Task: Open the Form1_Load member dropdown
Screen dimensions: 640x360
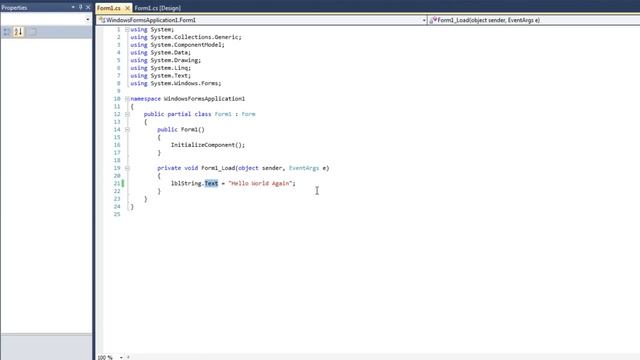Action: 534,20
